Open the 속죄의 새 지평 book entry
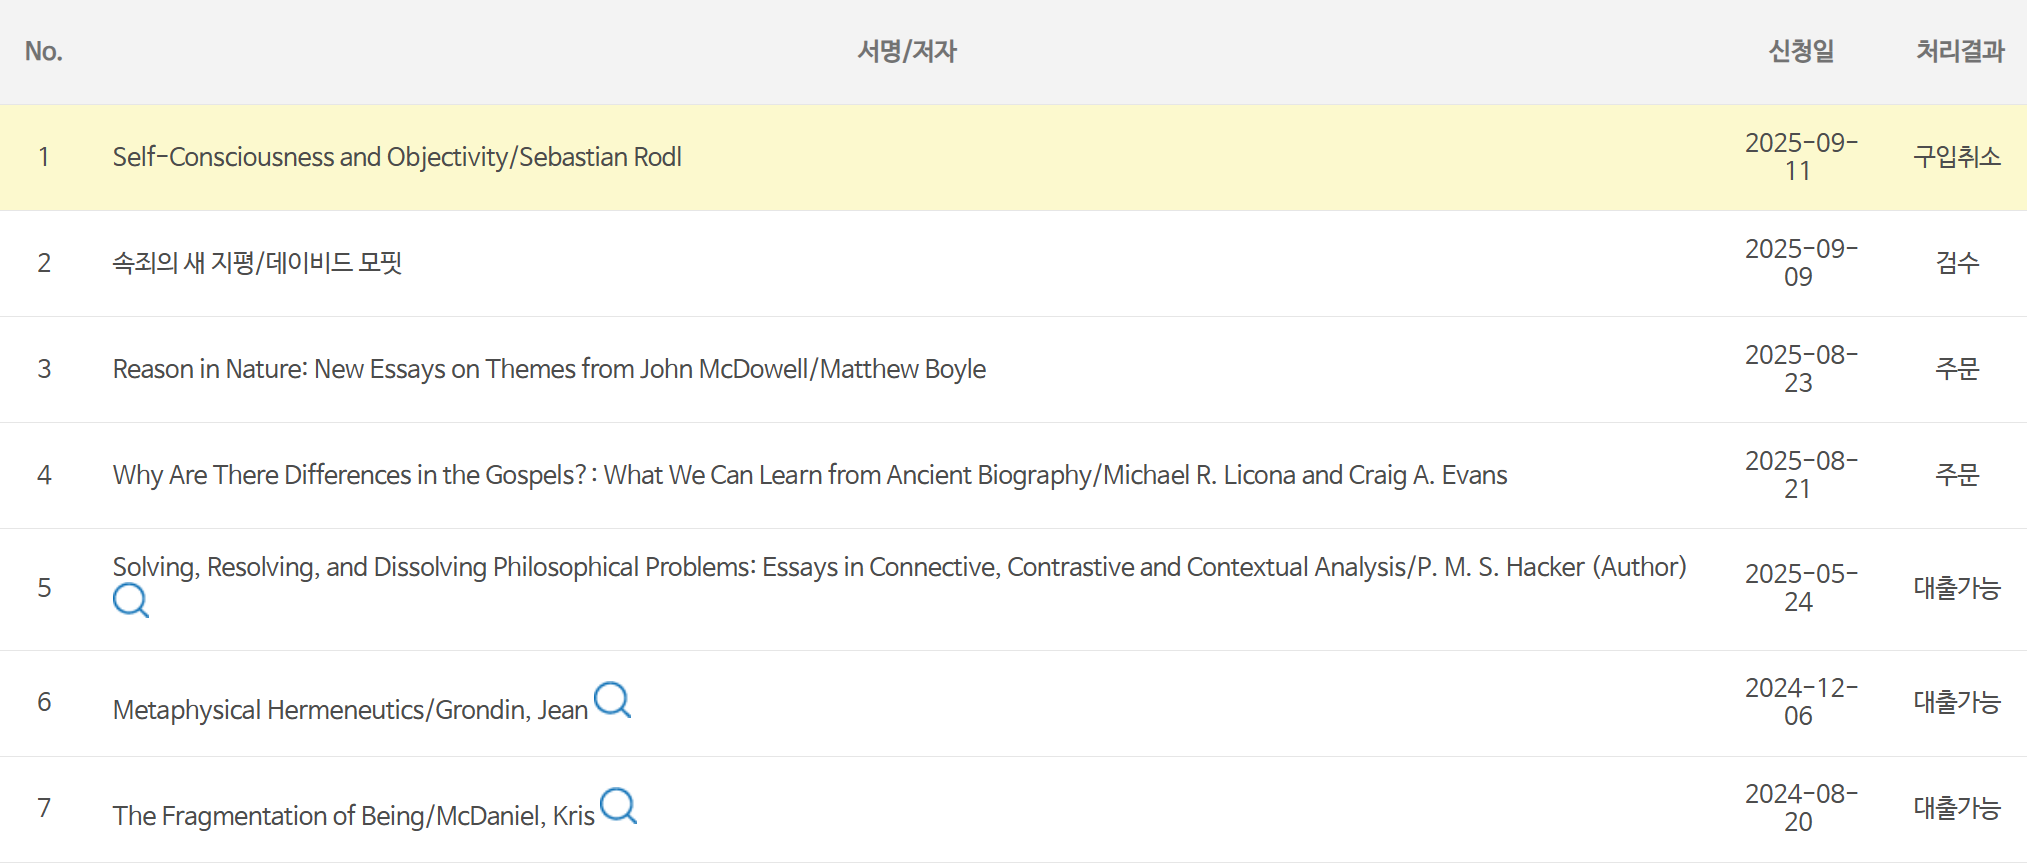Screen dimensions: 2027x864 257,263
